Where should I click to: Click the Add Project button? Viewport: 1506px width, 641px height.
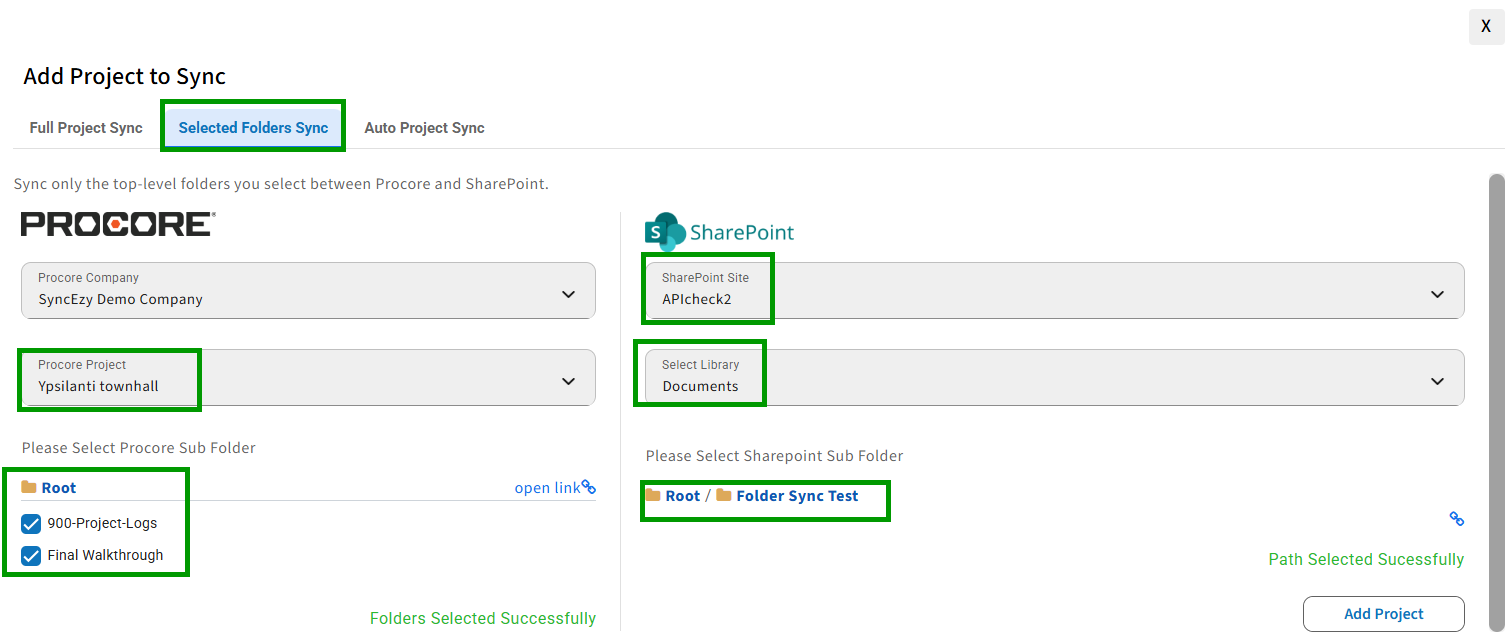1384,614
